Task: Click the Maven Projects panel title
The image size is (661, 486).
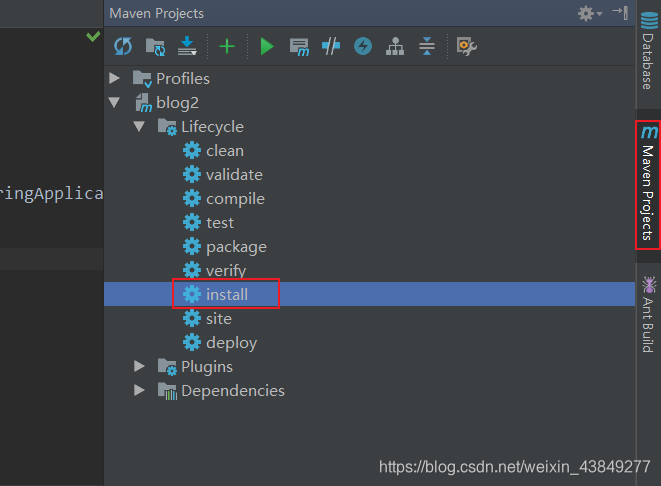Action: (x=156, y=13)
